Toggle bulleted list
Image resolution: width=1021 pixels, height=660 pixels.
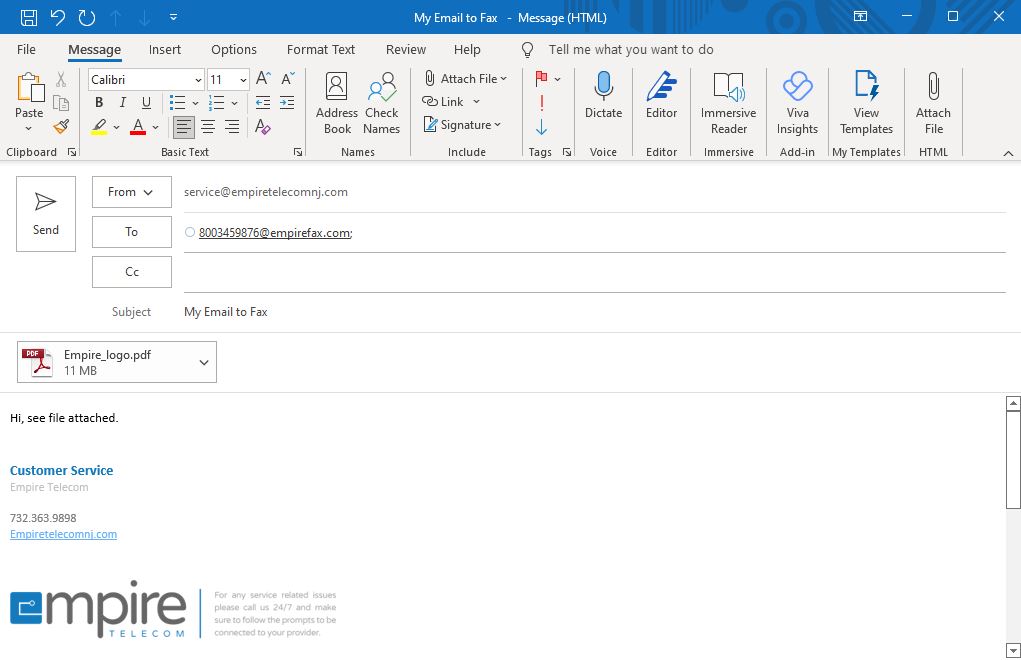(x=178, y=103)
